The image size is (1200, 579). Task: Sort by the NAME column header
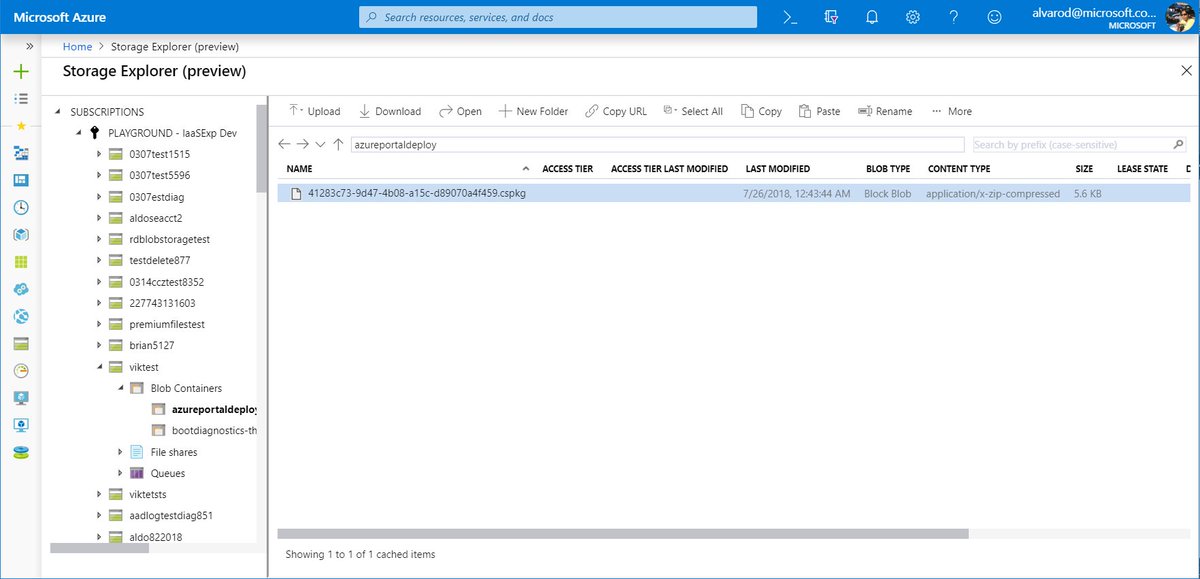[300, 169]
